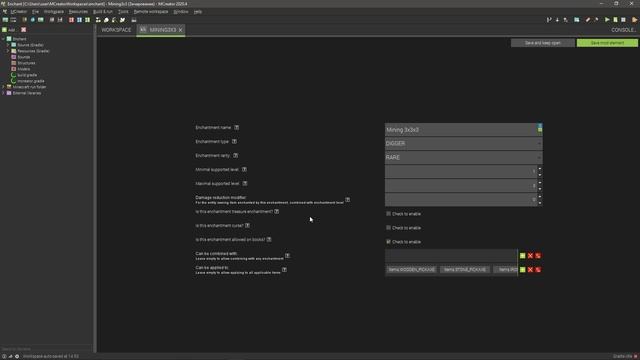Screen dimensions: 640x360
Task: Click the bird-shaped icon in main toolbar
Action: click(x=122, y=20)
